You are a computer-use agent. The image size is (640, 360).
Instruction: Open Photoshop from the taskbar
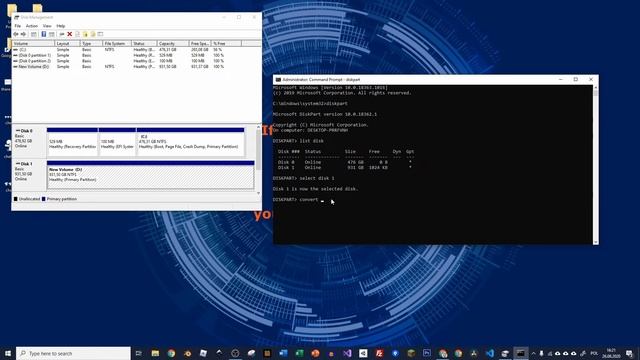point(427,353)
